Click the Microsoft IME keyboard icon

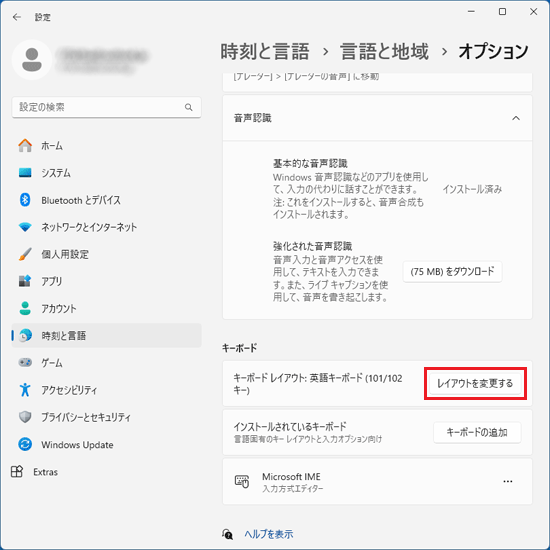(242, 481)
